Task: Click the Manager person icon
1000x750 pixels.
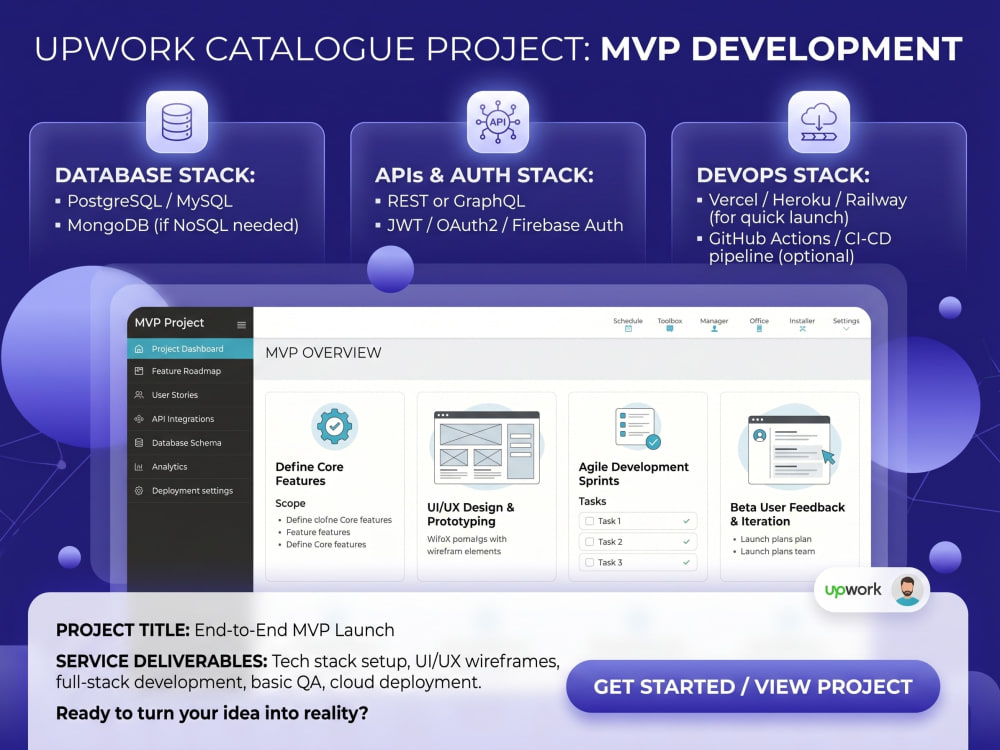Action: 714,329
